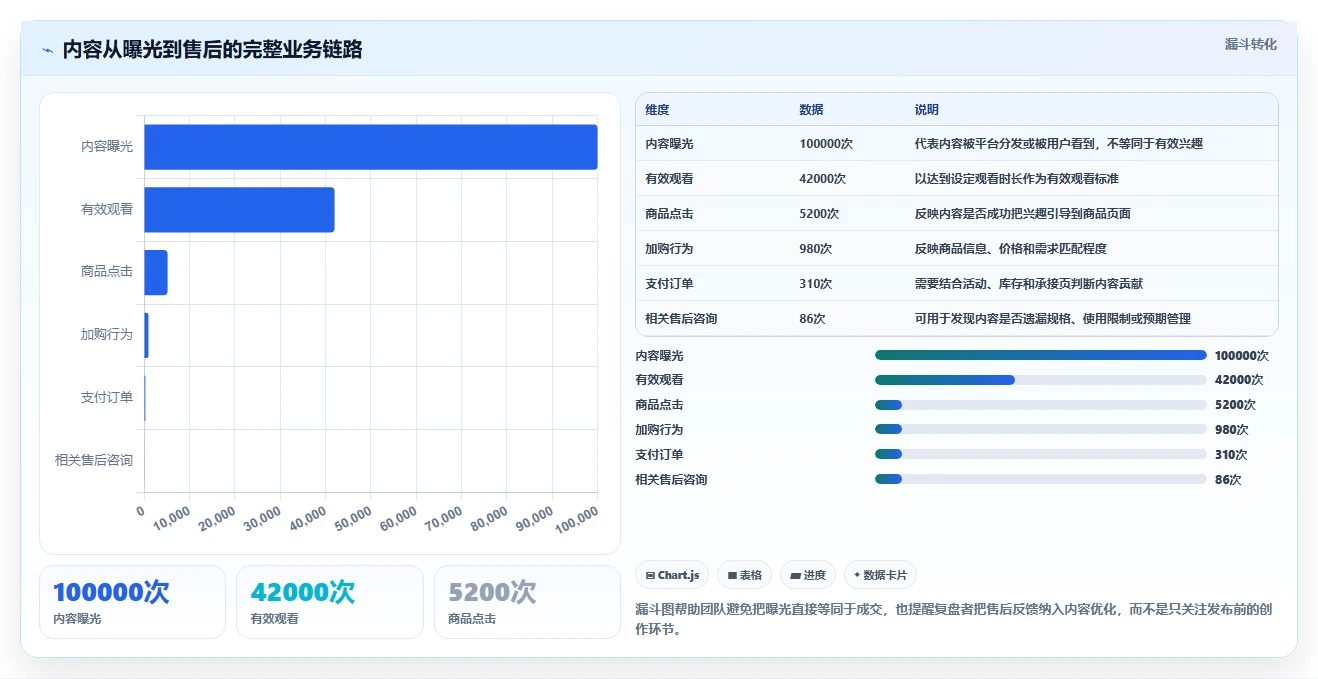Click the 相关售后咨询 progress bar
The width and height of the screenshot is (1318, 679).
[1041, 479]
